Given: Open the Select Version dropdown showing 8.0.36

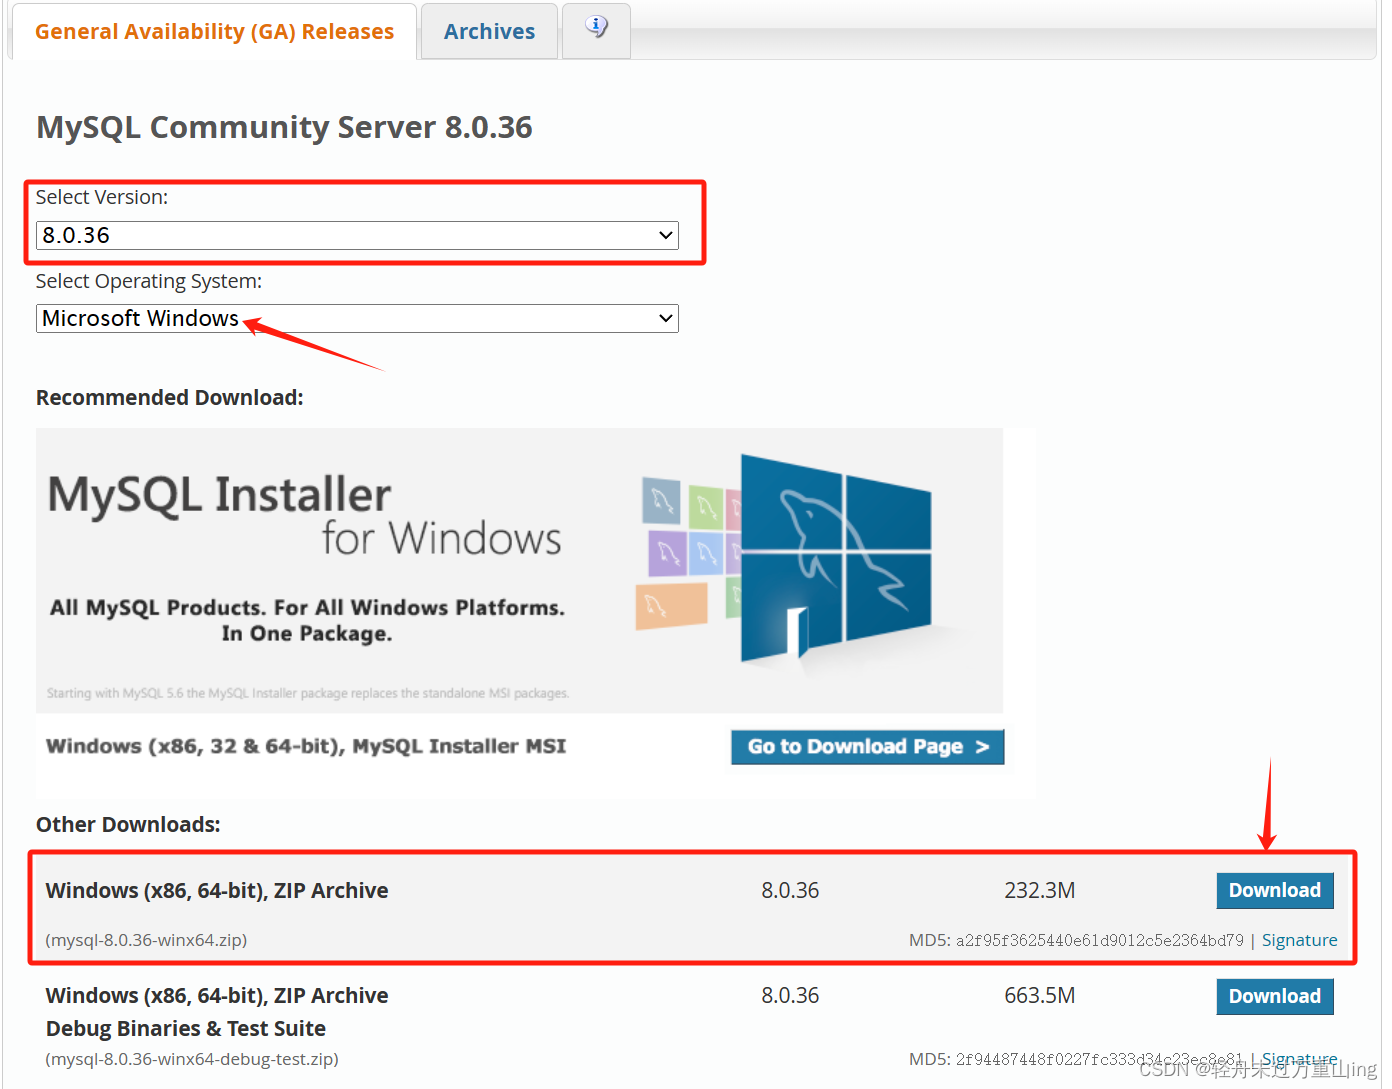Looking at the screenshot, I should (357, 236).
